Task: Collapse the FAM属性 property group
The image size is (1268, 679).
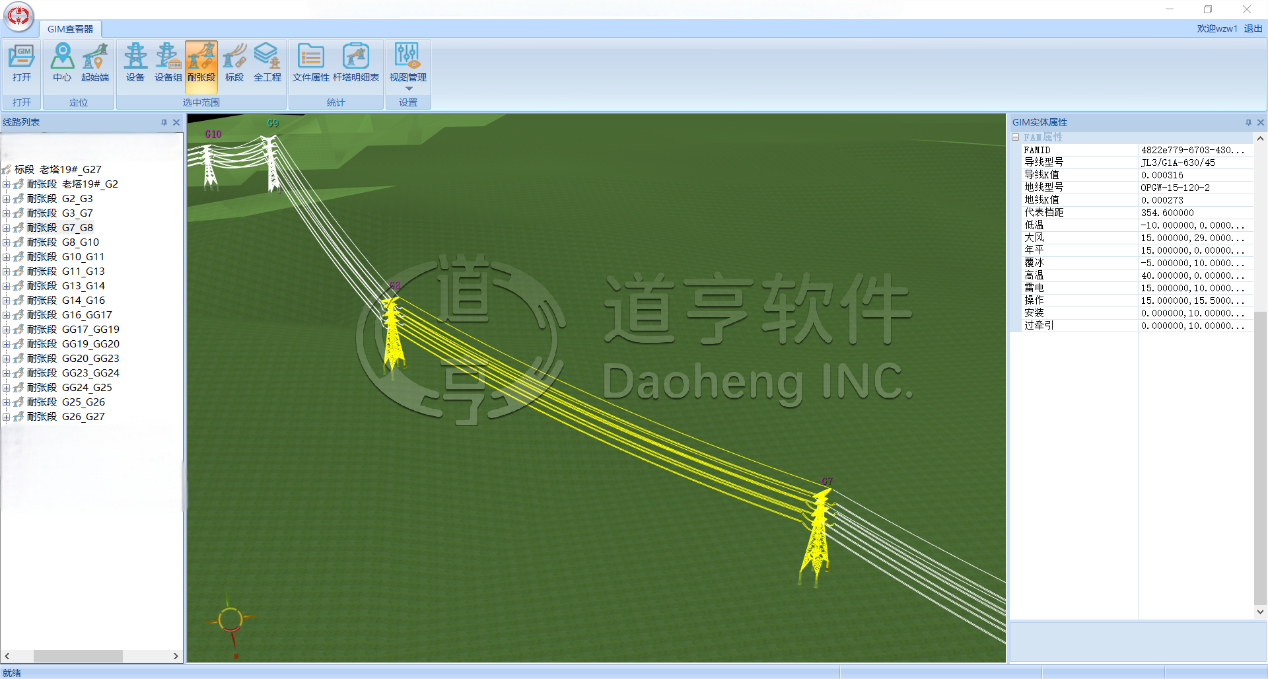Action: coord(1017,137)
